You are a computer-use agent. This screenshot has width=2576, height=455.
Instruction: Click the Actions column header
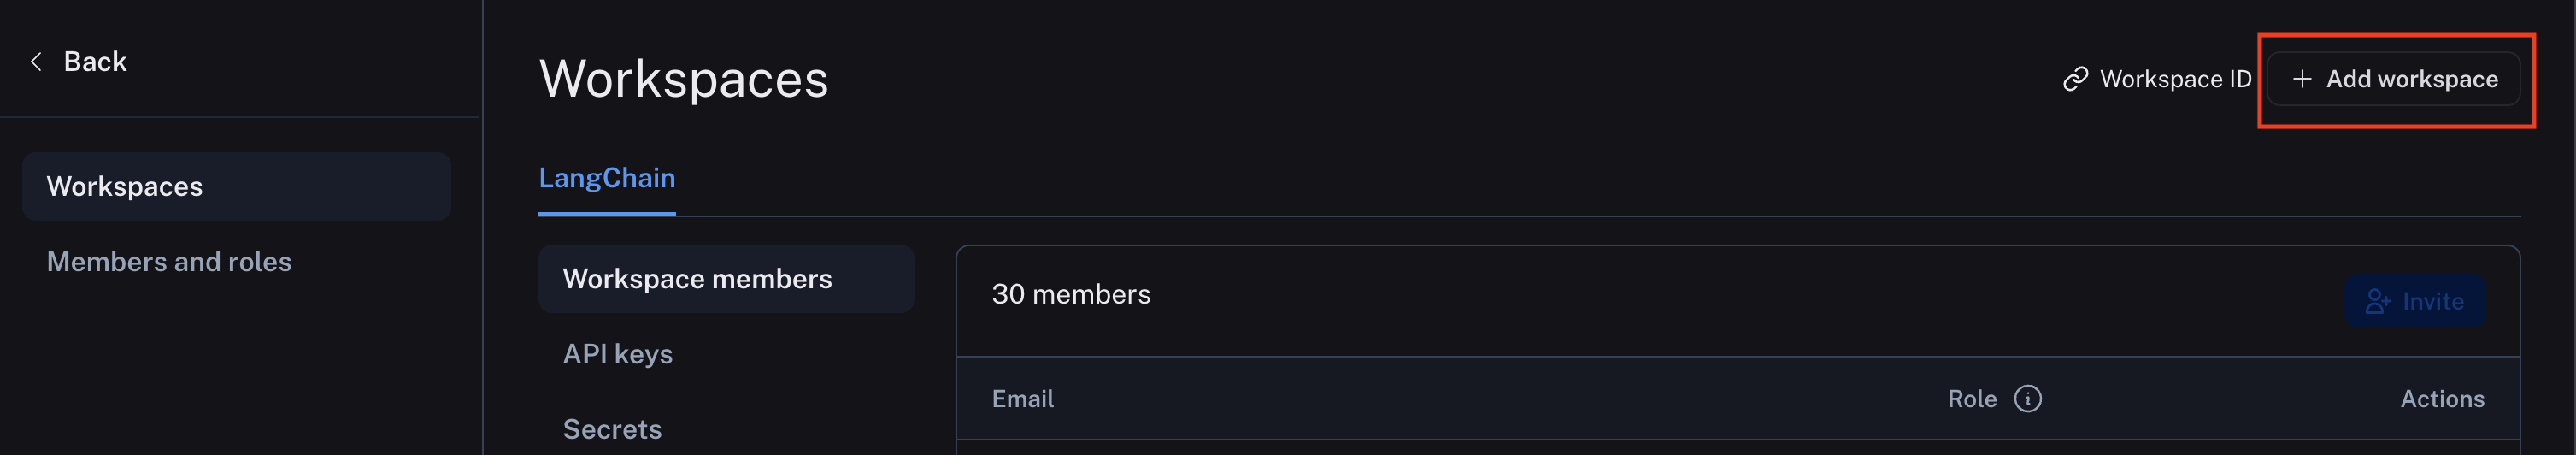click(x=2441, y=399)
